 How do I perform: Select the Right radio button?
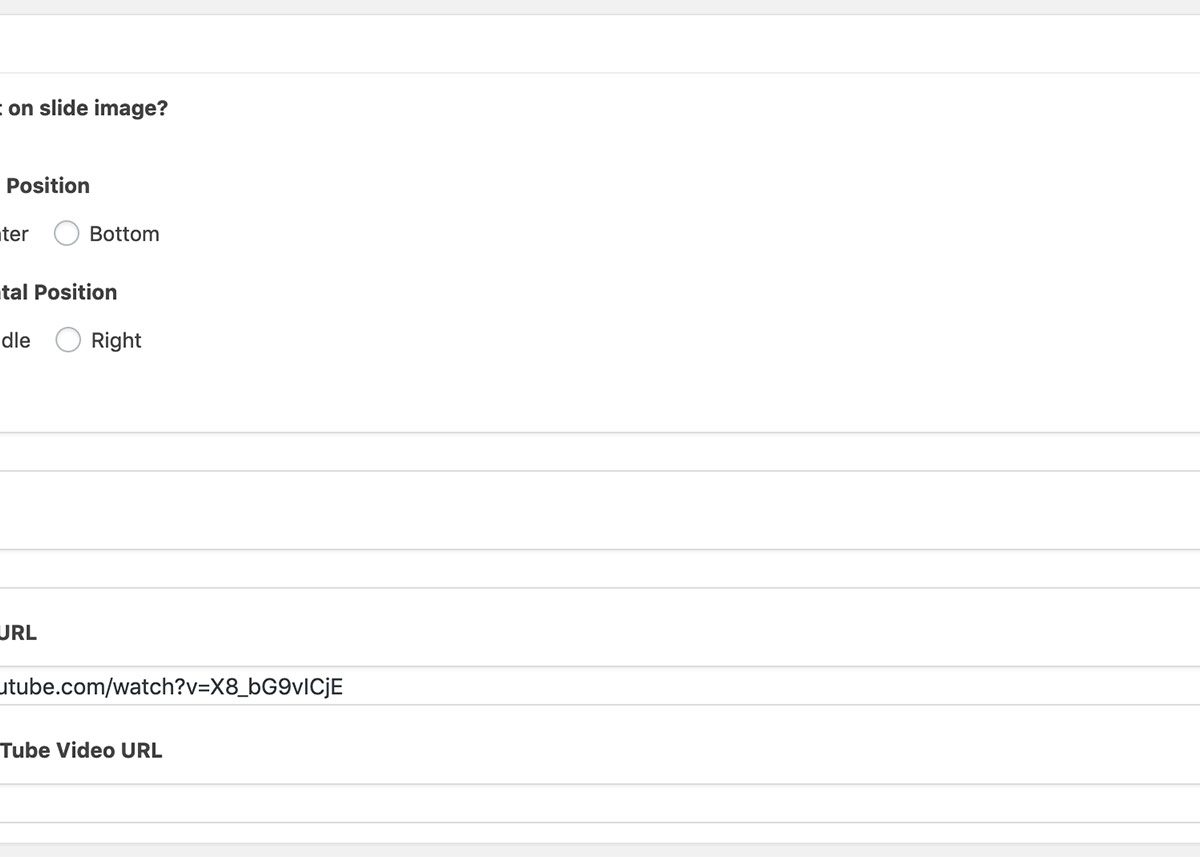pos(68,340)
